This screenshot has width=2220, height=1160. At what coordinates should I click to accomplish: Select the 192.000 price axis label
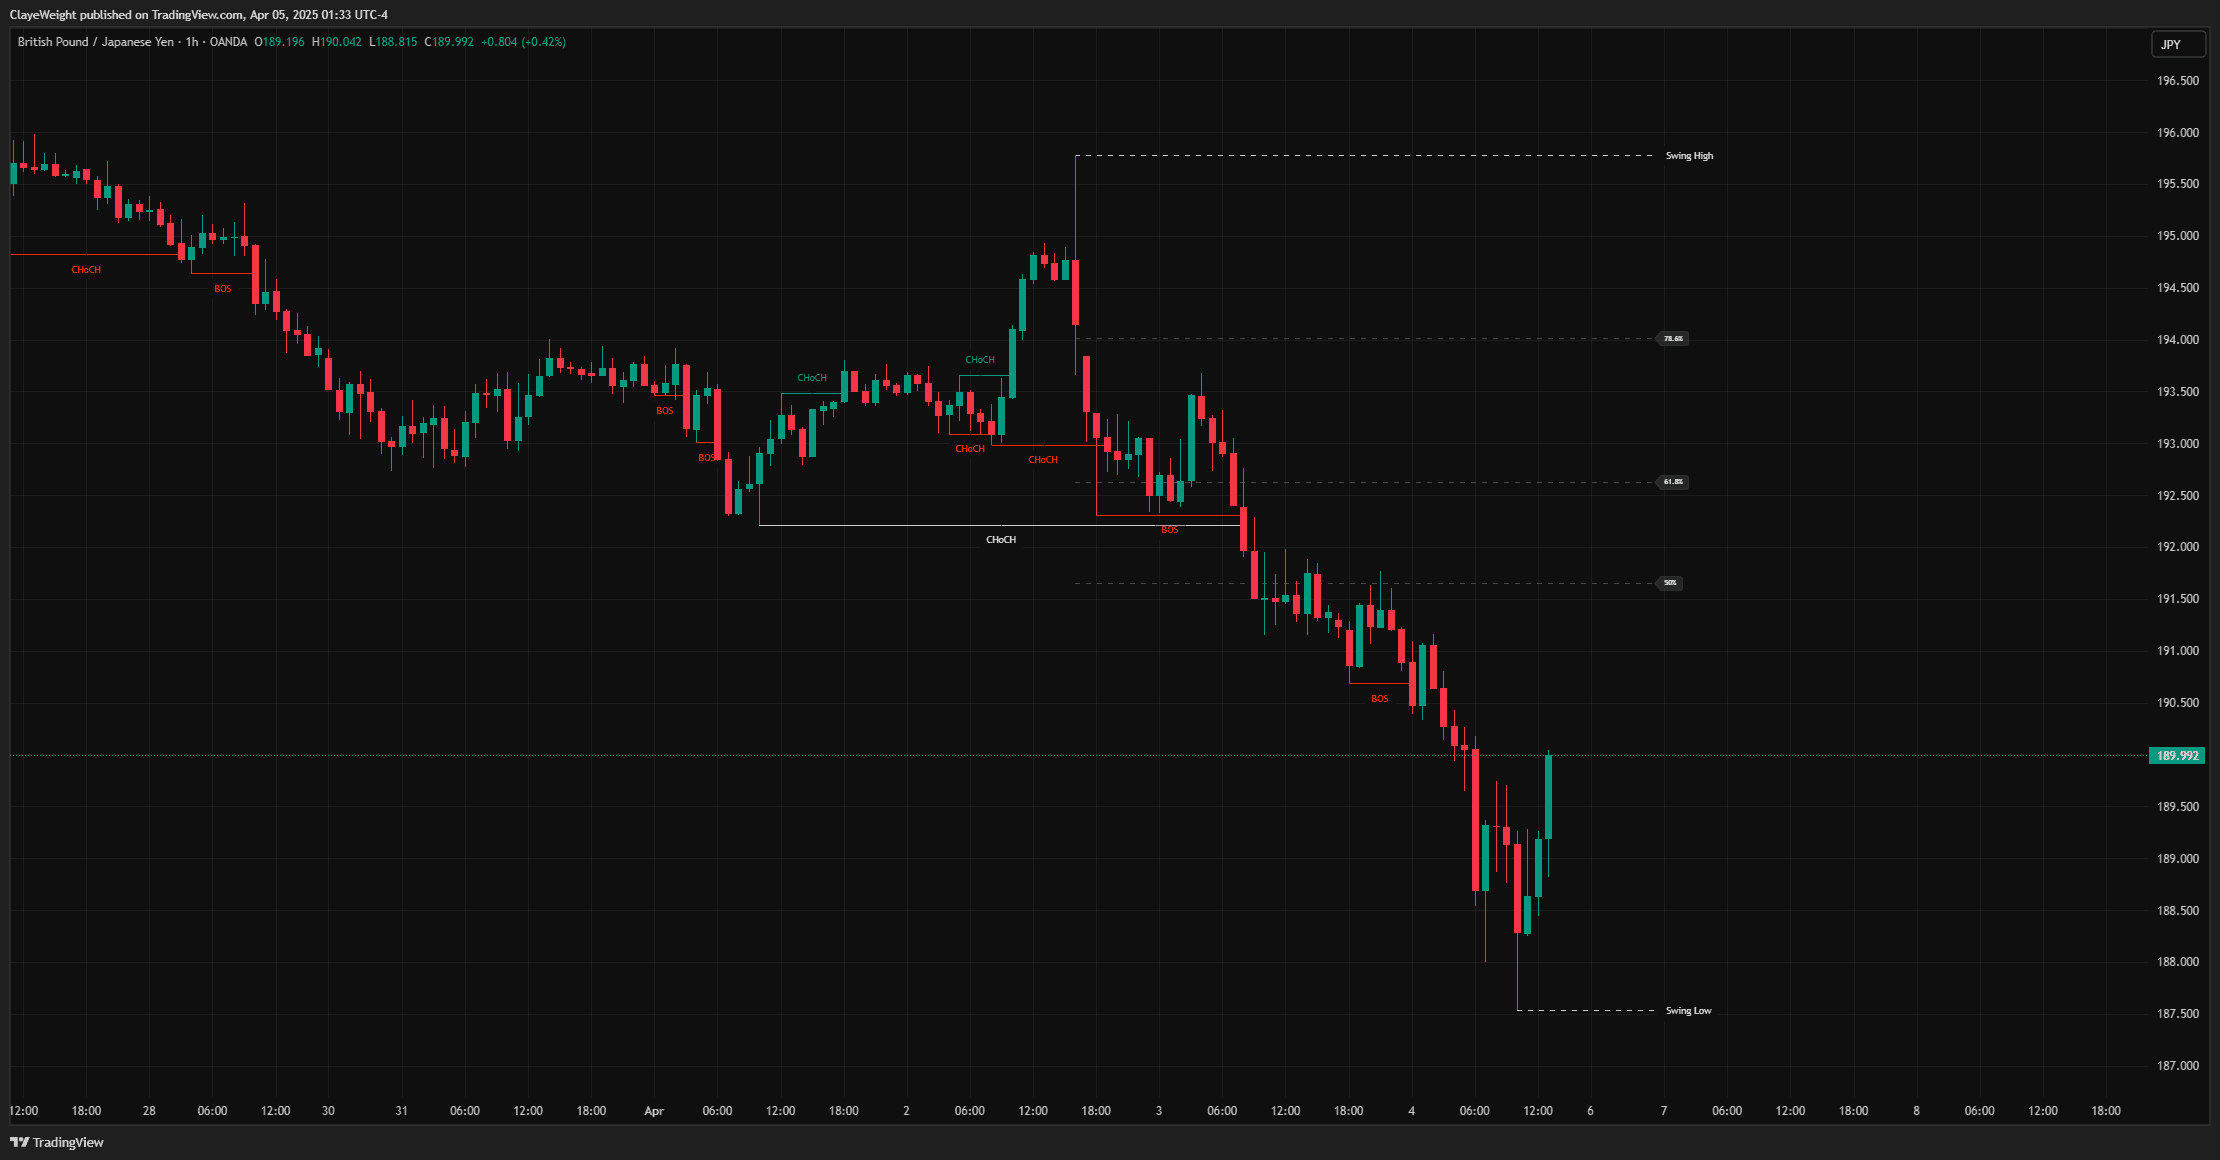(x=2180, y=545)
